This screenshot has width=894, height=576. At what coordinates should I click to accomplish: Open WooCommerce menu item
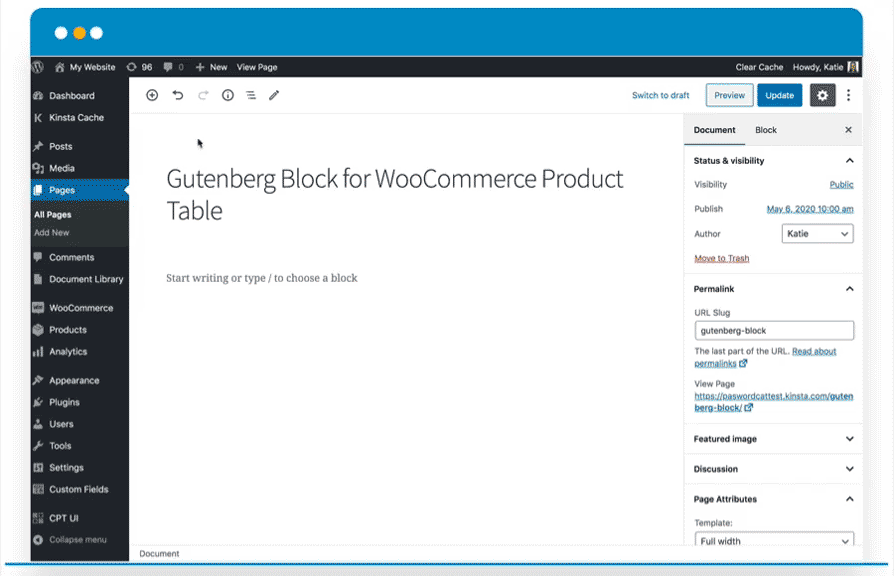pos(80,308)
